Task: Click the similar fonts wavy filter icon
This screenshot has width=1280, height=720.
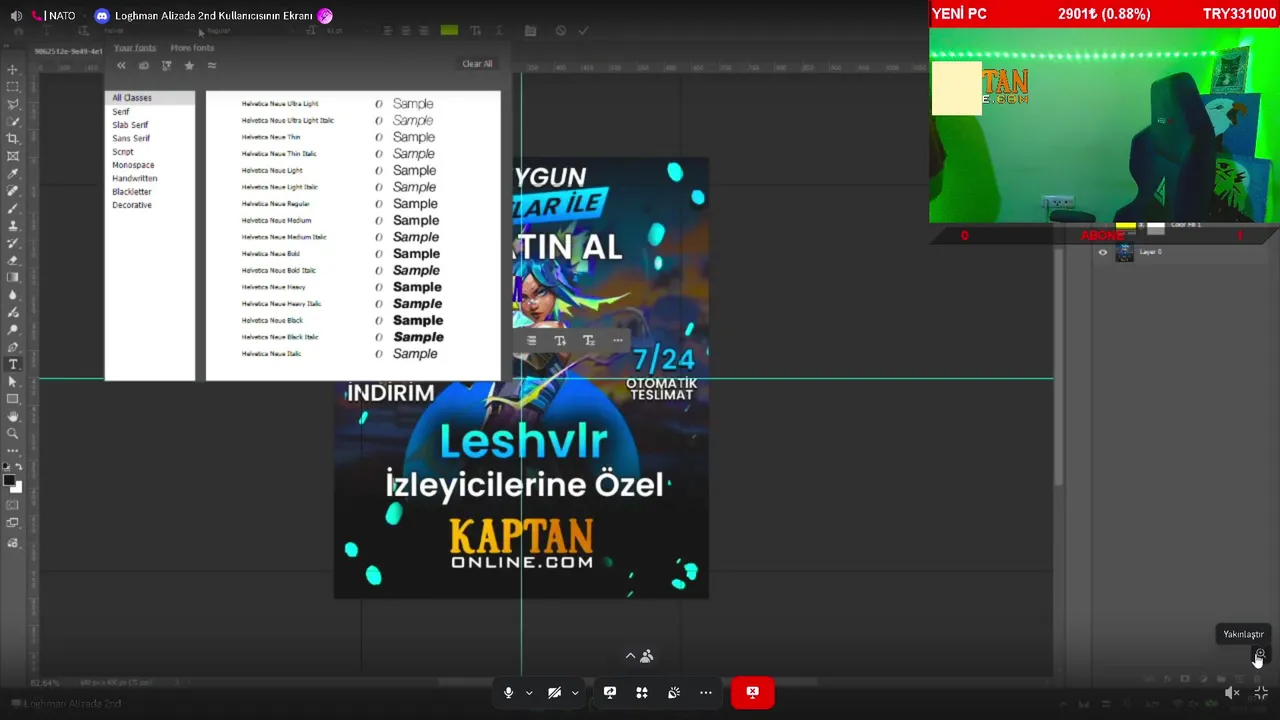Action: (212, 66)
